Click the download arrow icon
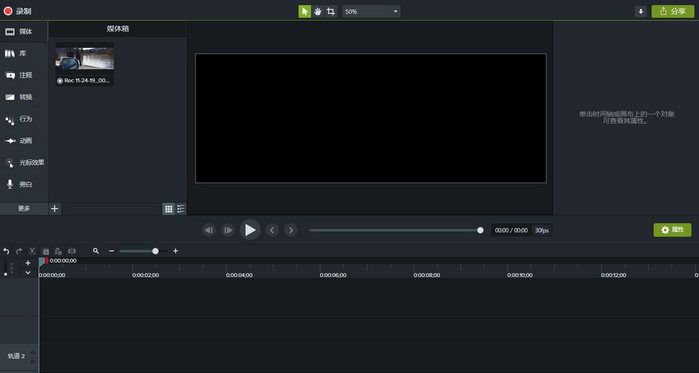The image size is (699, 373). pos(641,12)
